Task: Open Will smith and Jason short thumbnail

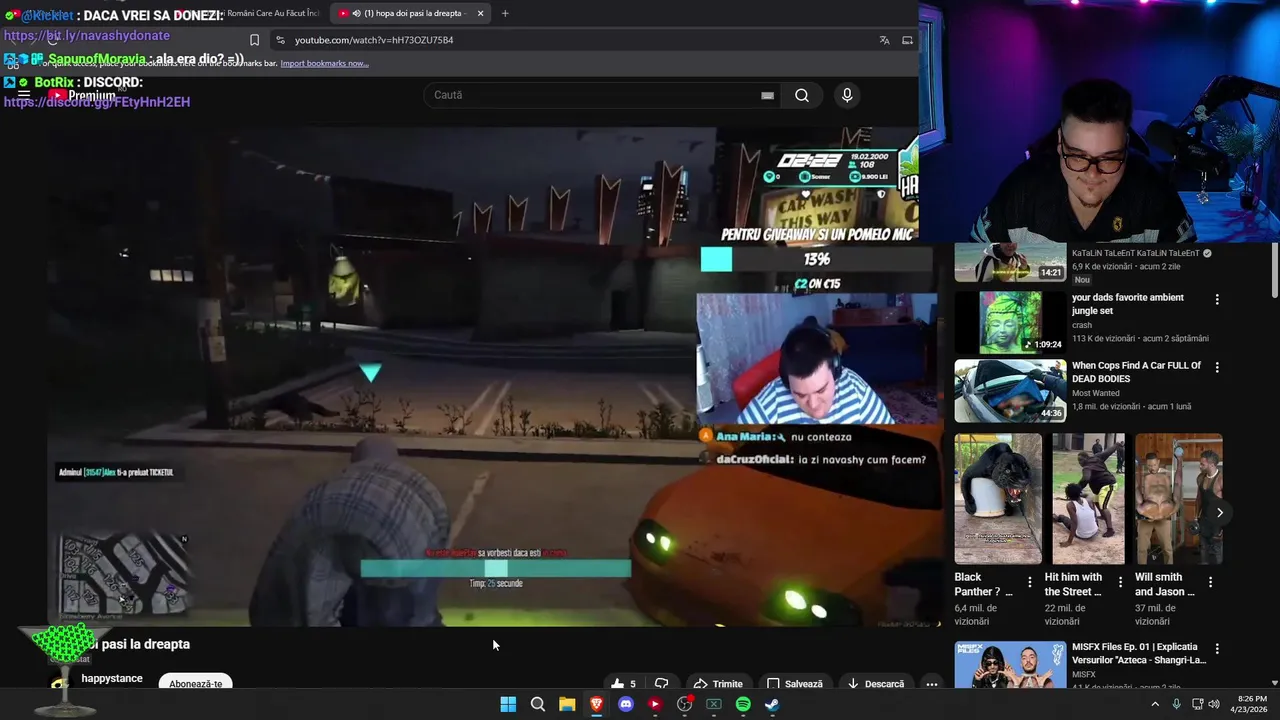Action: point(1178,499)
